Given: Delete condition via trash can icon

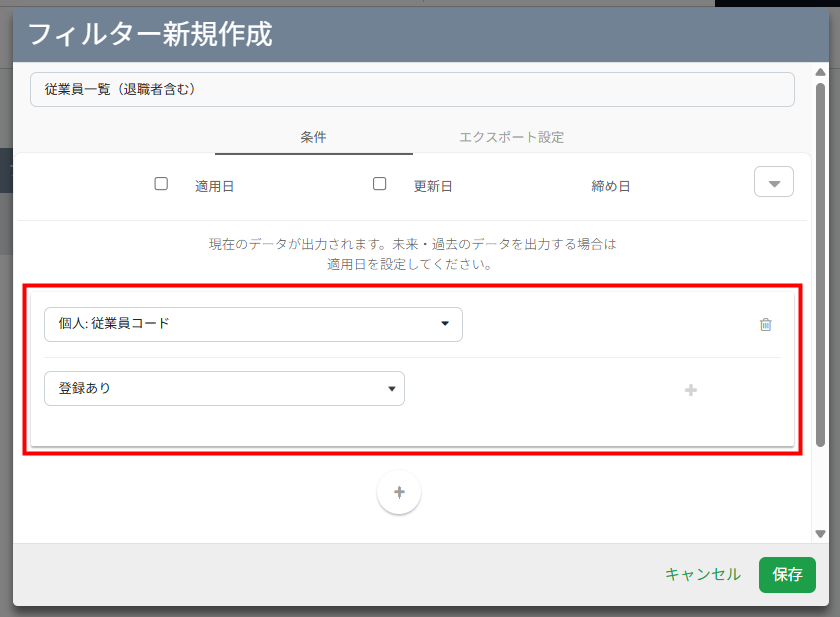Looking at the screenshot, I should click(766, 325).
